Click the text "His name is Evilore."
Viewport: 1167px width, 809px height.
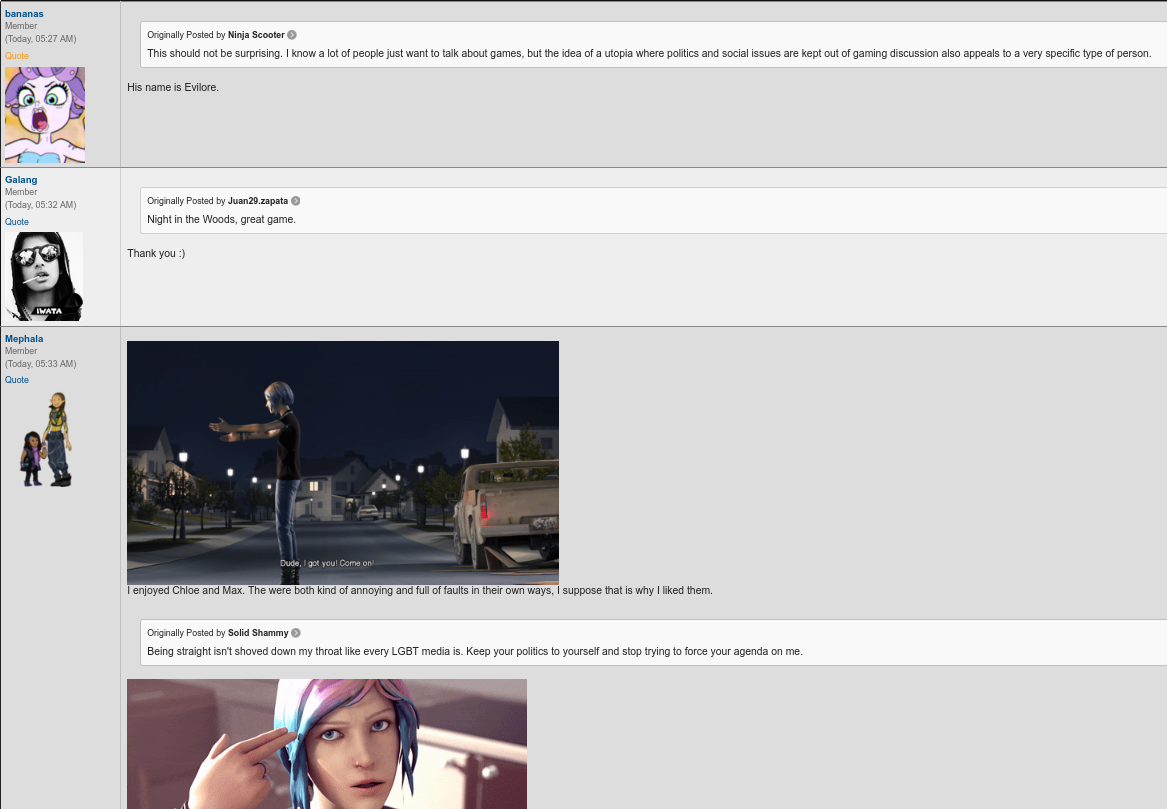point(173,87)
